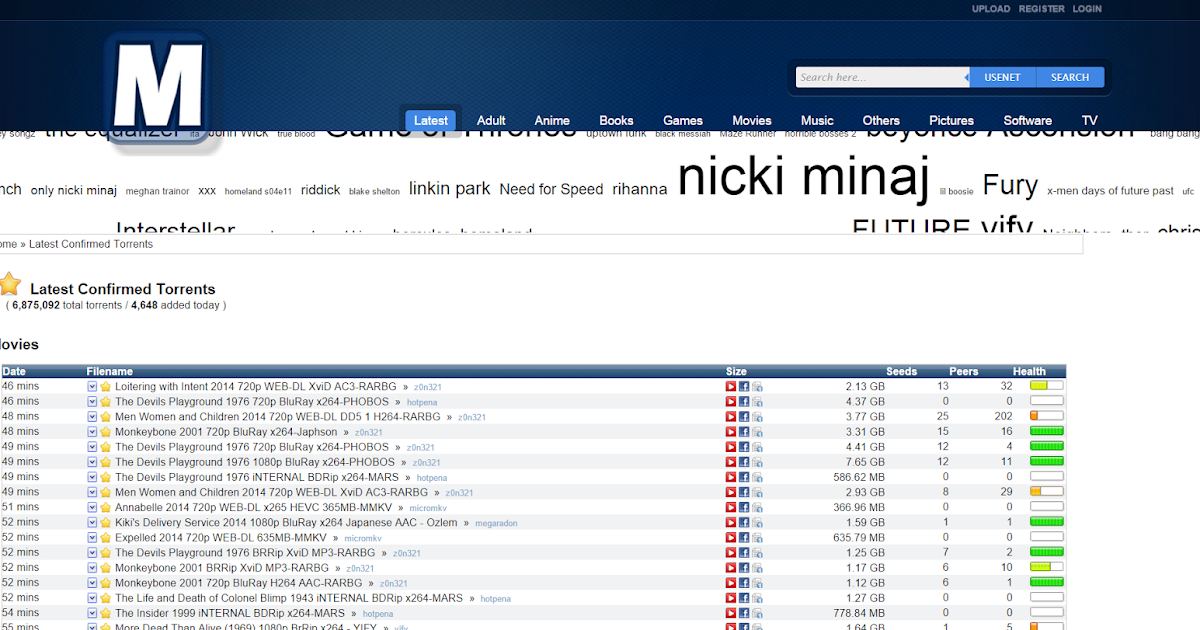Screen dimensions: 1200x630
Task: Click red play icon for Monkeybone 720p Japhson
Action: 731,432
